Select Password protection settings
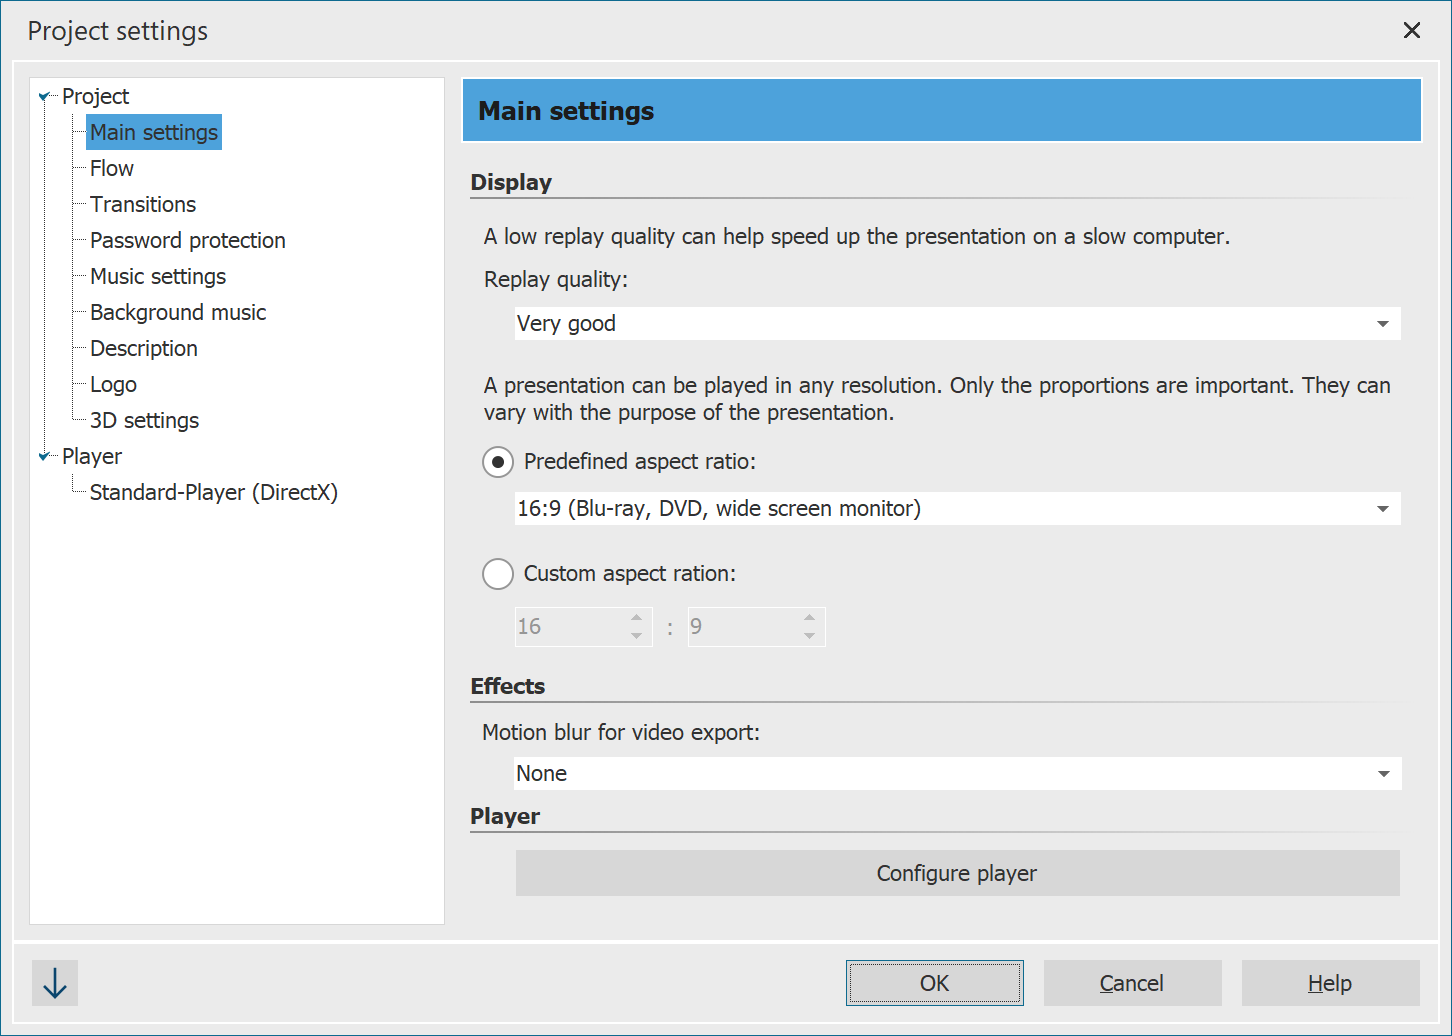 coord(187,240)
